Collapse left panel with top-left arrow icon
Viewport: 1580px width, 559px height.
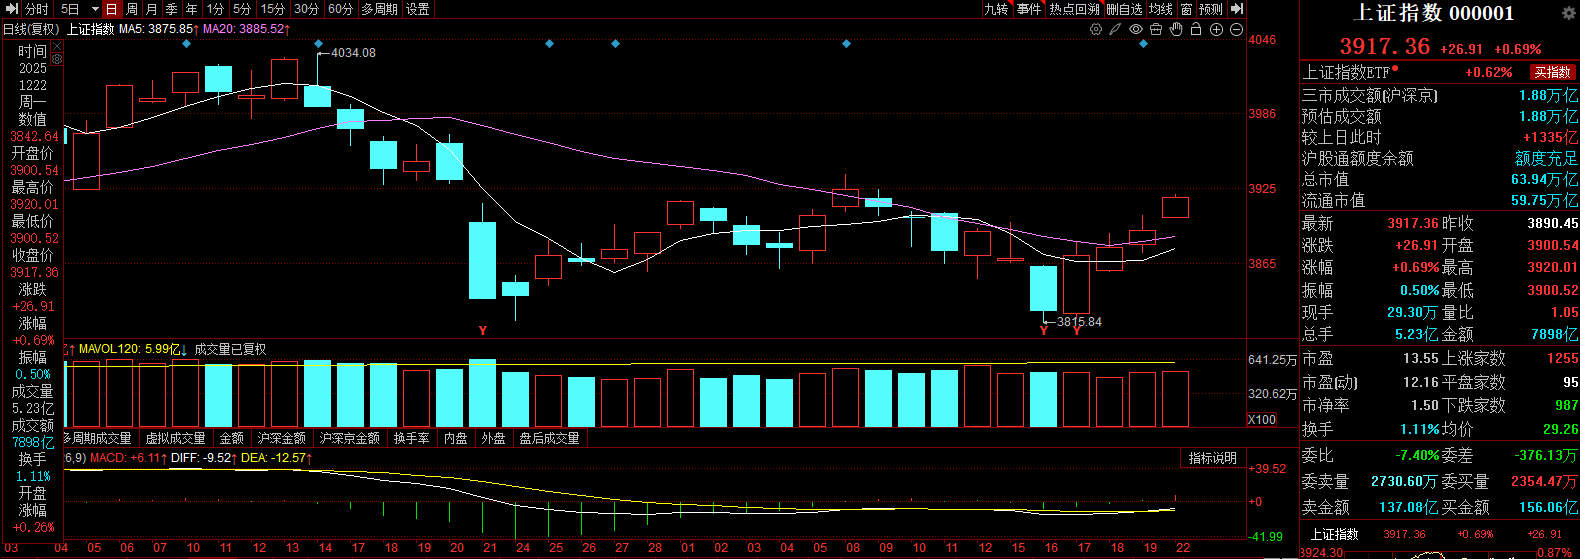12,9
